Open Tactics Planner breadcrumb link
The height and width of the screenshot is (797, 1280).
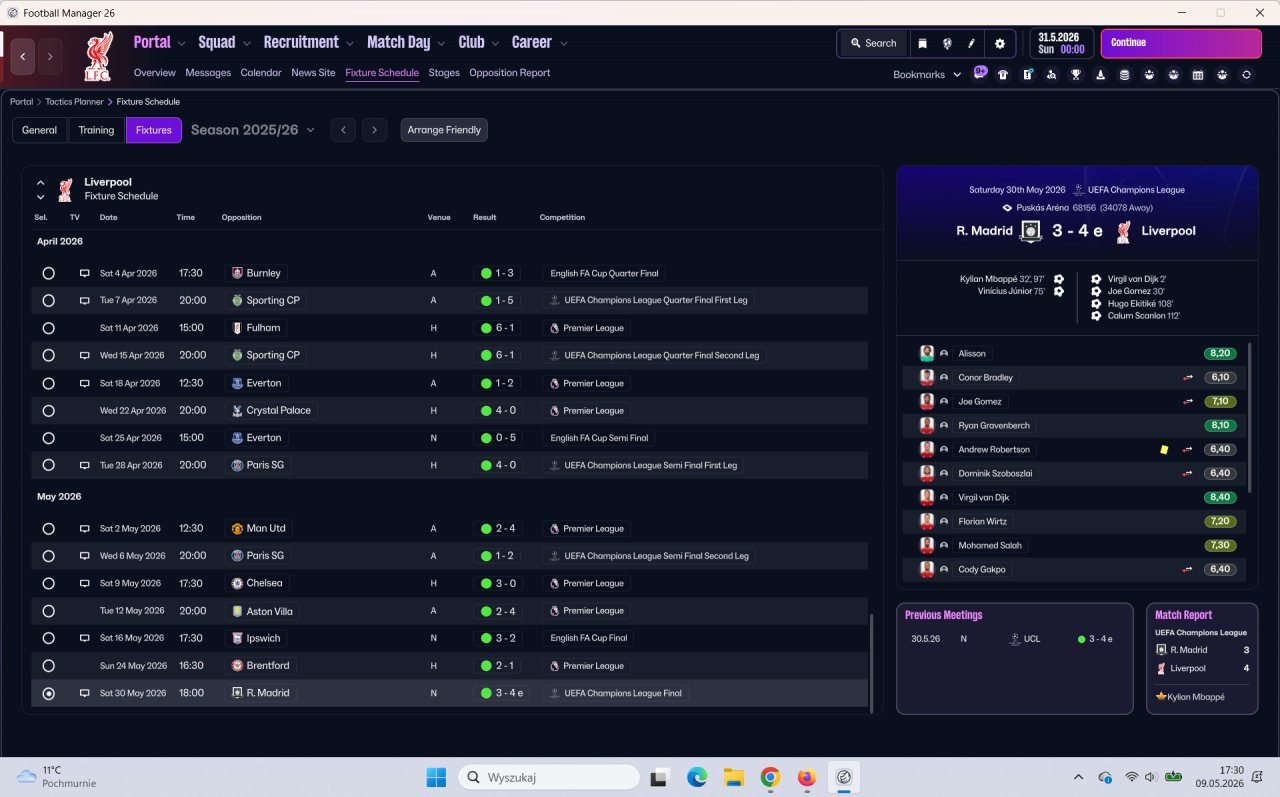pos(74,102)
